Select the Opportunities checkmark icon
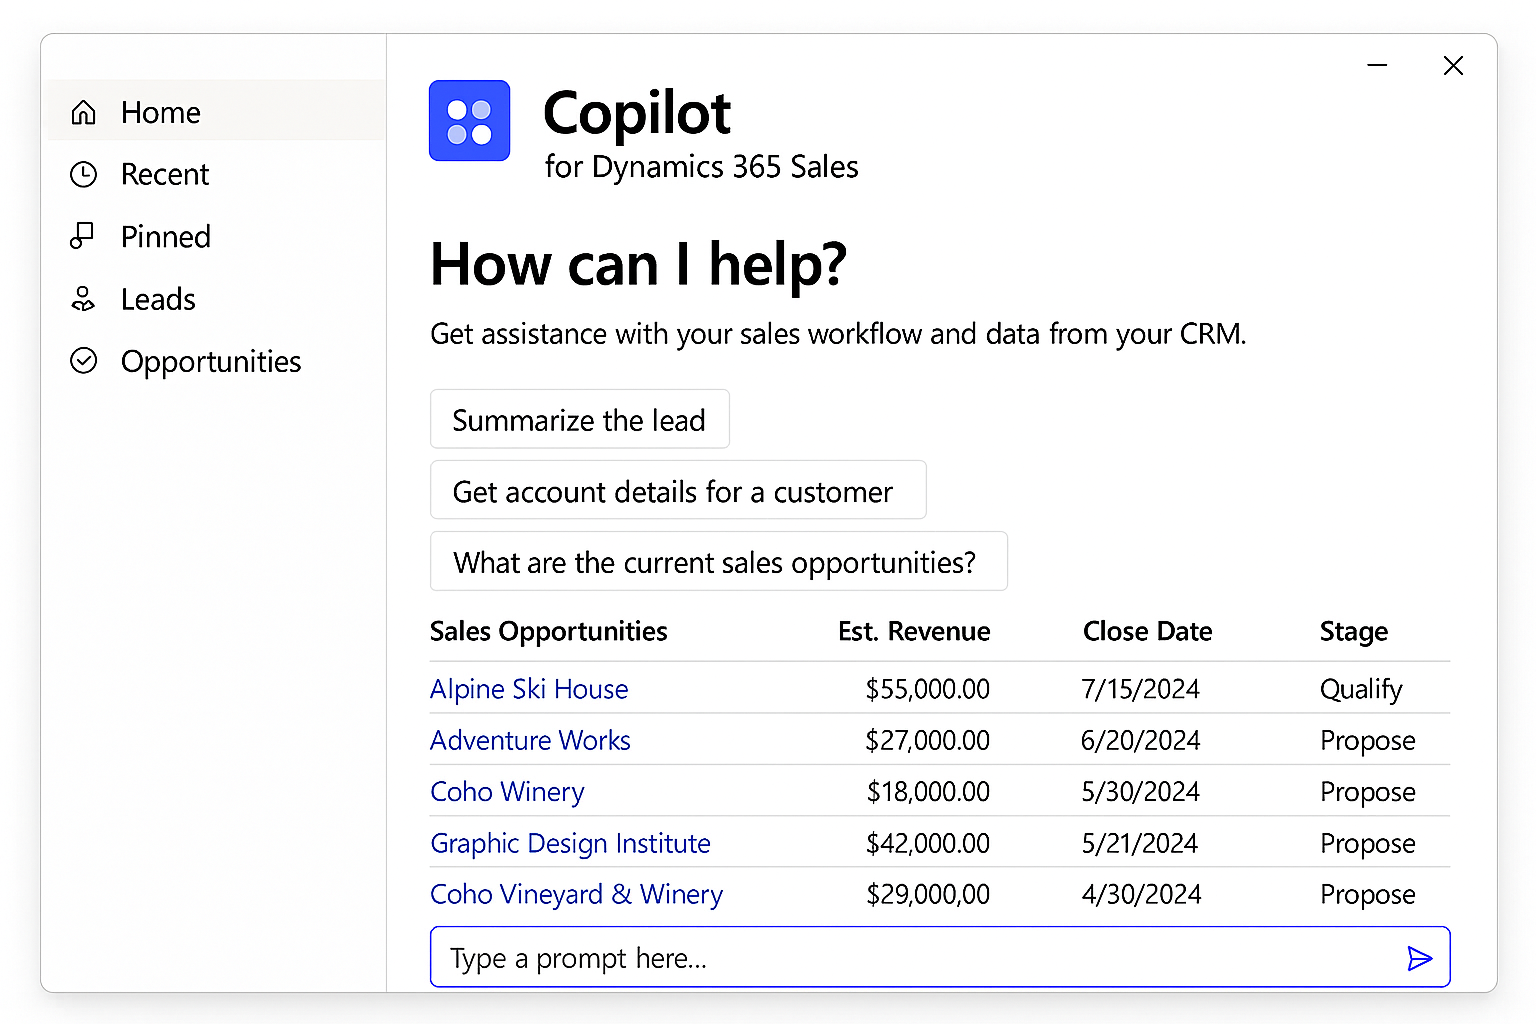1536x1024 pixels. (84, 361)
